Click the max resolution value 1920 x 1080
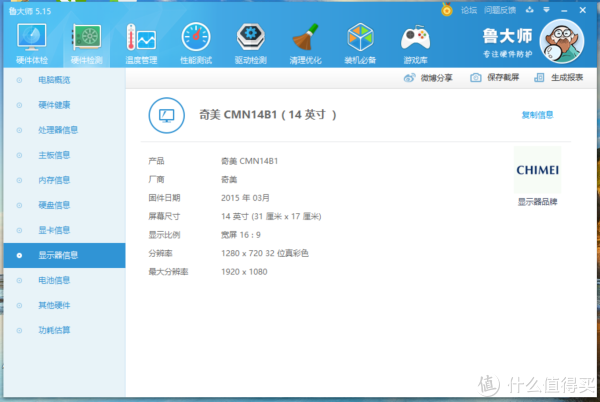600x402 pixels. point(244,272)
